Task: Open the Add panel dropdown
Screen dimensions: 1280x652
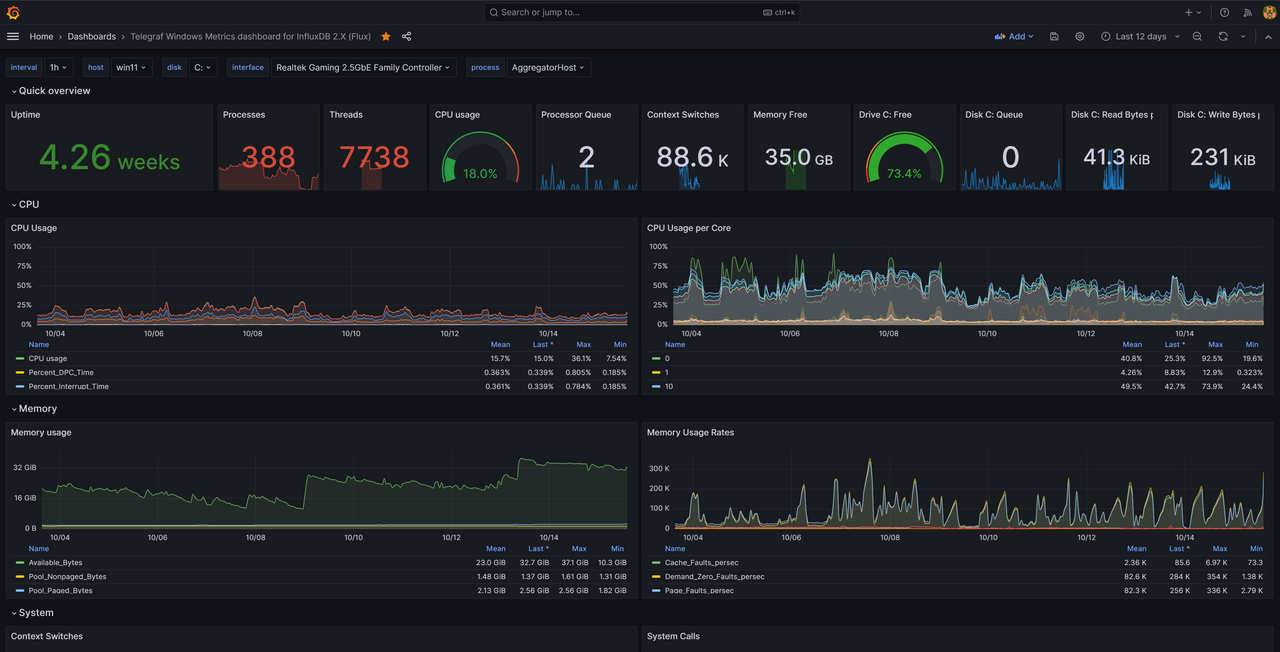Action: point(1014,36)
